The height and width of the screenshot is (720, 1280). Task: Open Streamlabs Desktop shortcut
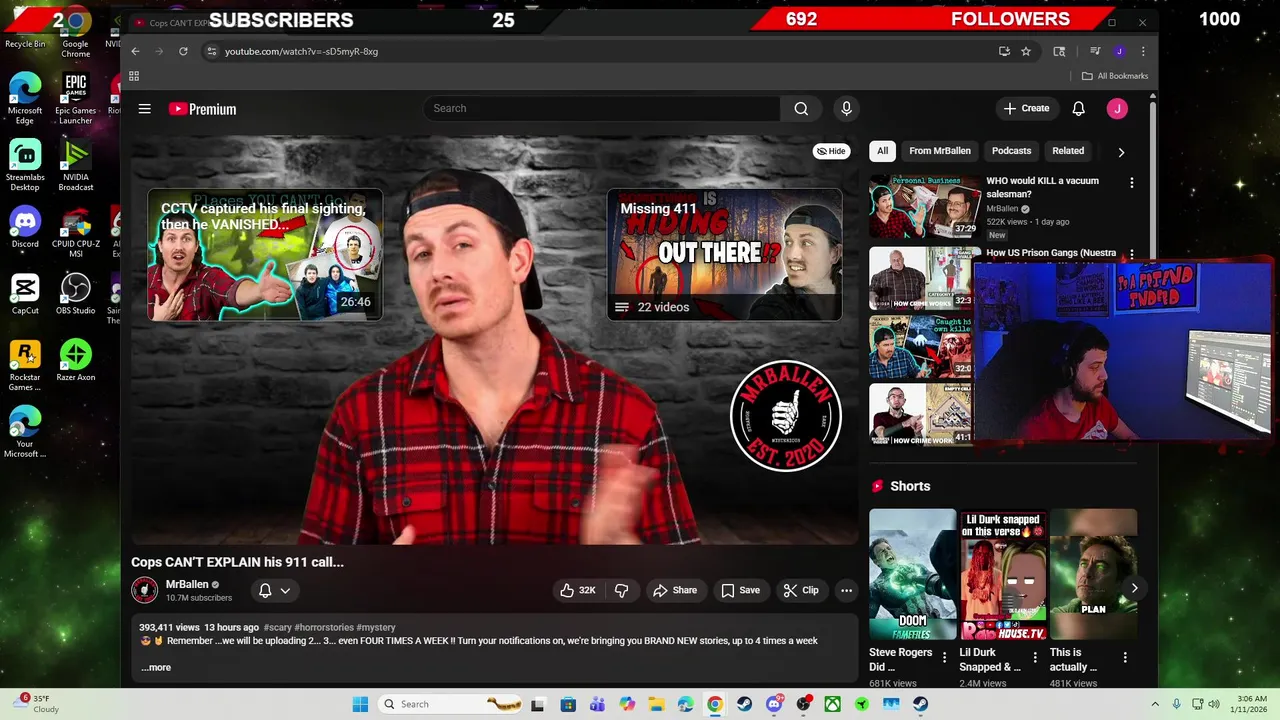[x=25, y=165]
